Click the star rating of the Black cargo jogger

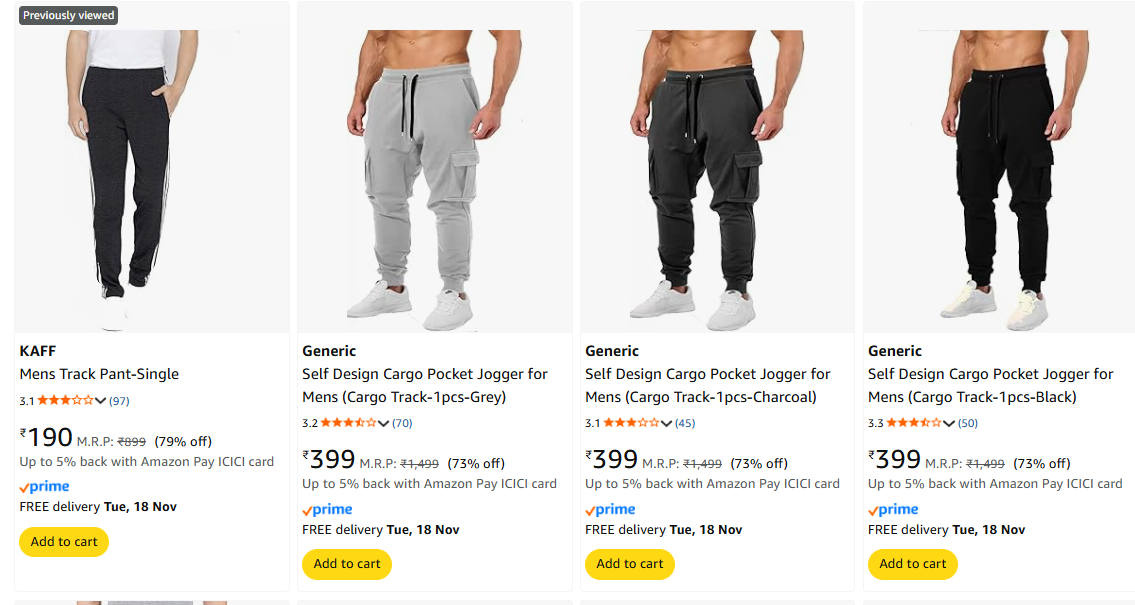914,424
